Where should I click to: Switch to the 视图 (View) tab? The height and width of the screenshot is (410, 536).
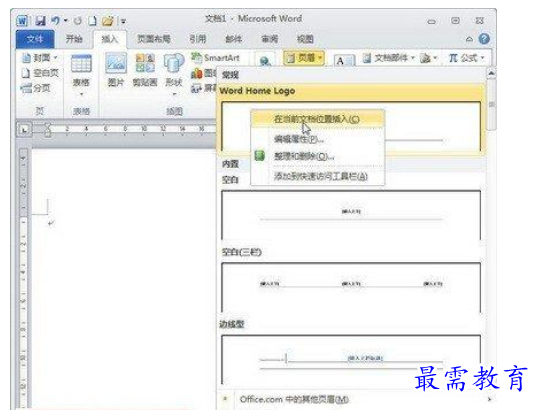tap(305, 39)
